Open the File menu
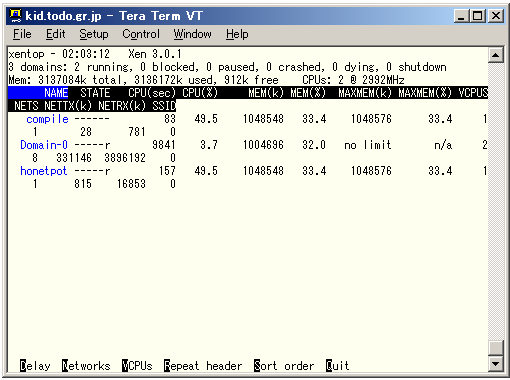 click(22, 34)
